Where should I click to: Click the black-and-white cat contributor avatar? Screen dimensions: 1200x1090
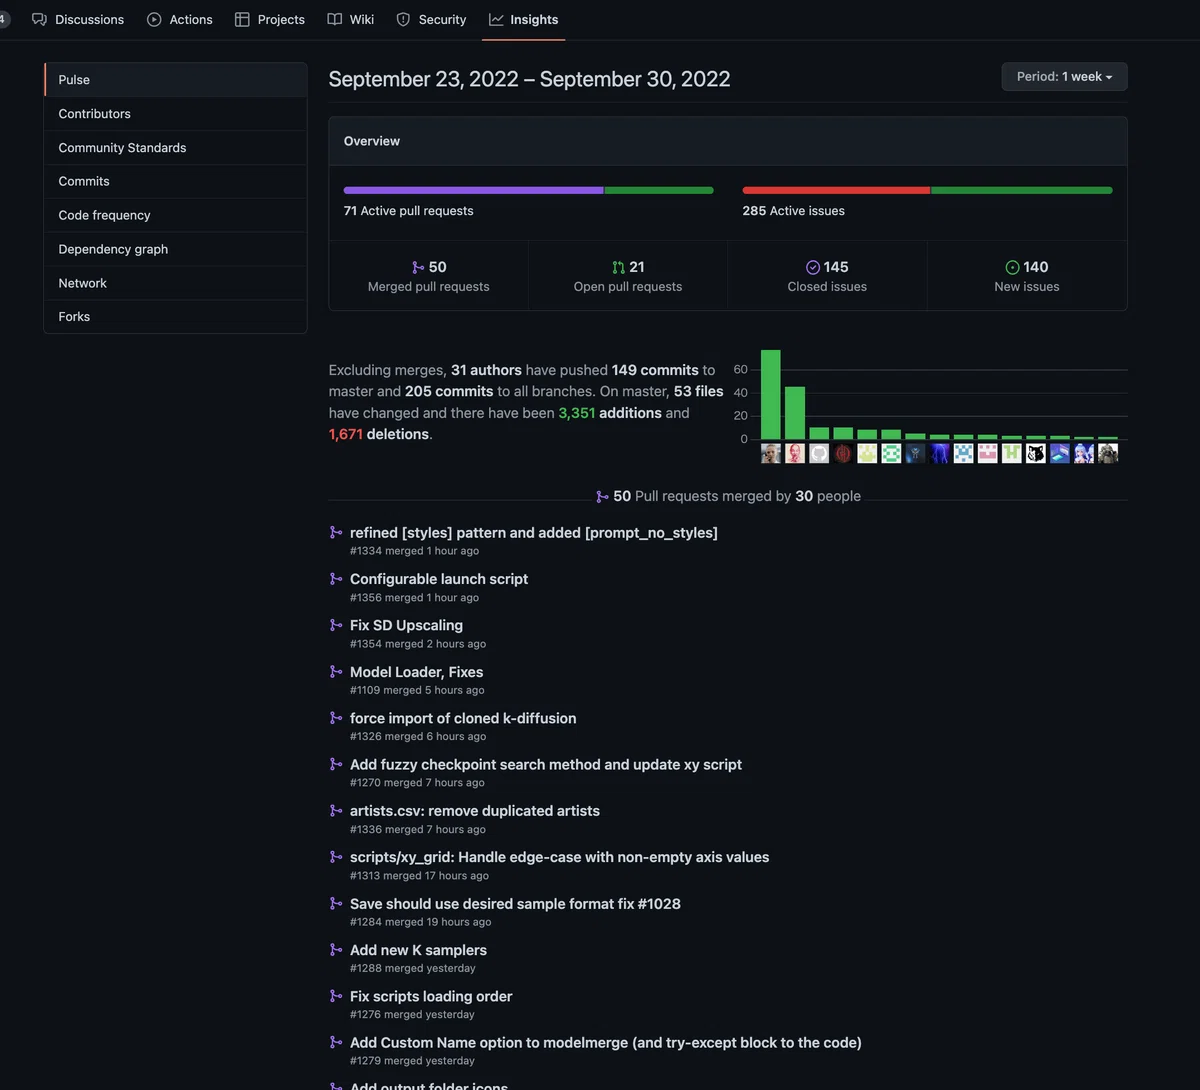pyautogui.click(x=1036, y=453)
